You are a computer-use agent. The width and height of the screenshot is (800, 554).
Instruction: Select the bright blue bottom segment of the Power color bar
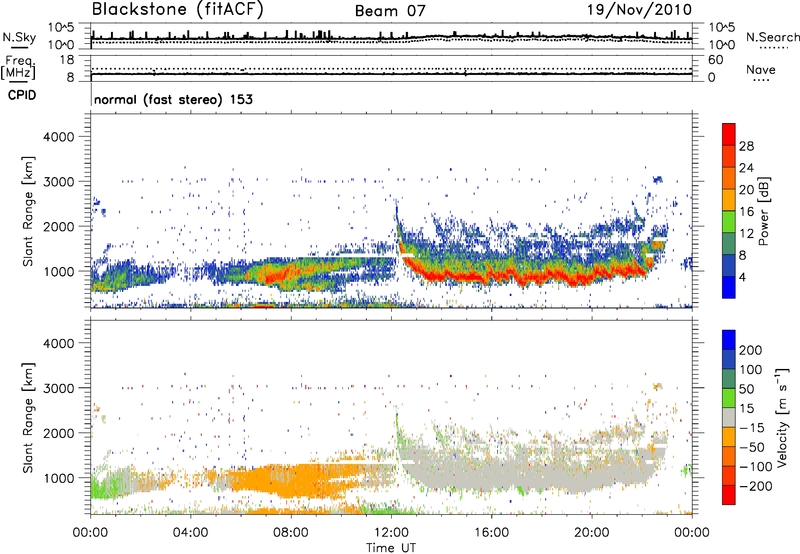(x=729, y=287)
